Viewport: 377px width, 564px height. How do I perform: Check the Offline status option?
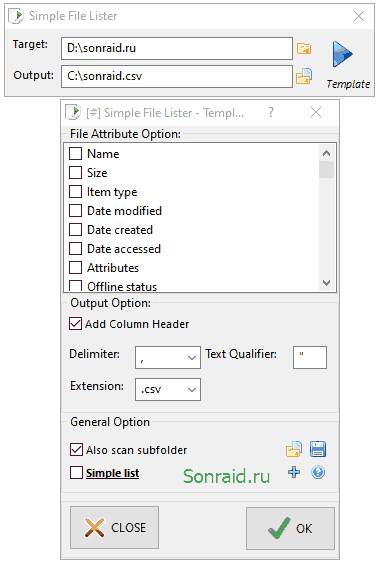76,286
